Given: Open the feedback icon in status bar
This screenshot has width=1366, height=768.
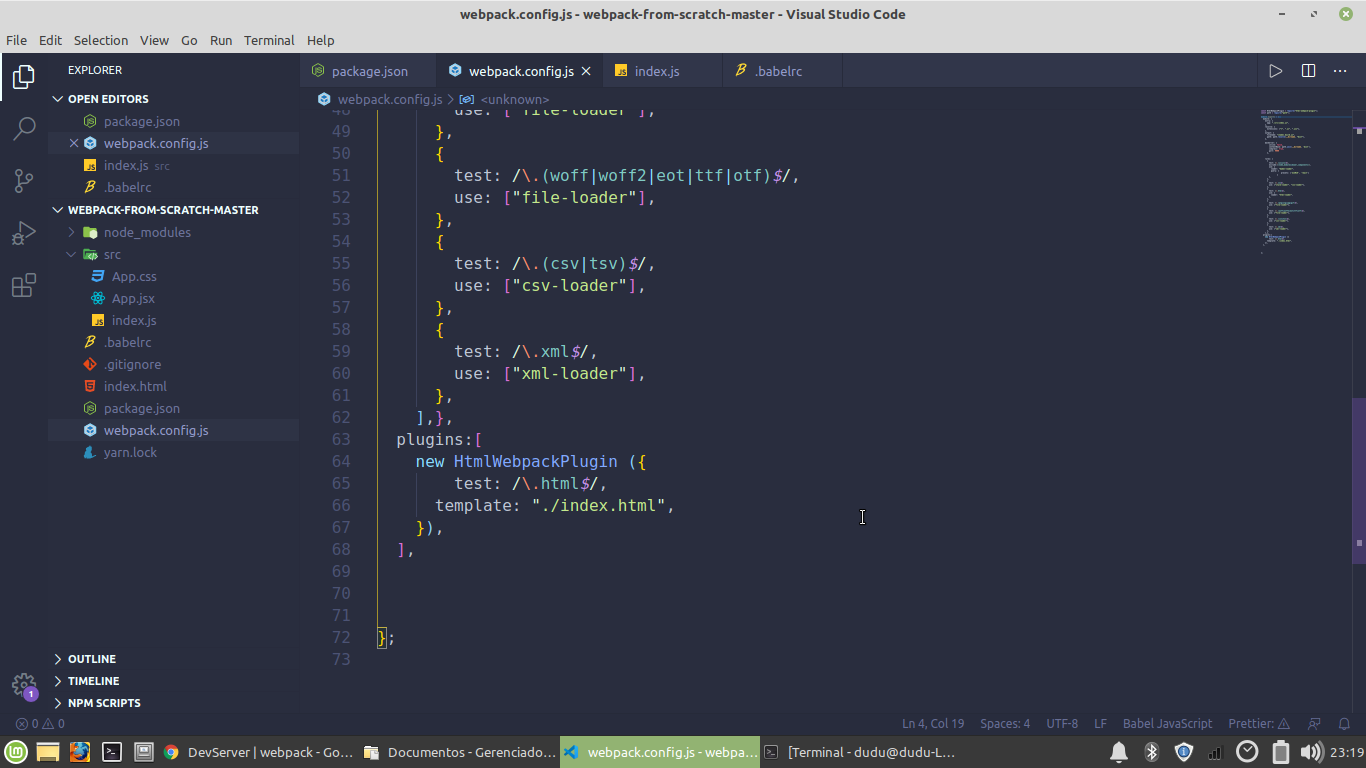Looking at the screenshot, I should [1315, 723].
